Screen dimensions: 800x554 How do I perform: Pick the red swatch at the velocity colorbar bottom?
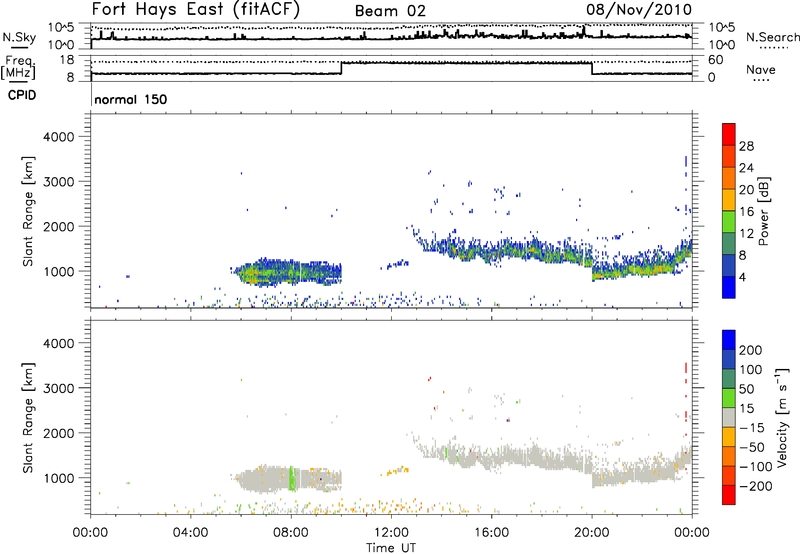click(729, 495)
